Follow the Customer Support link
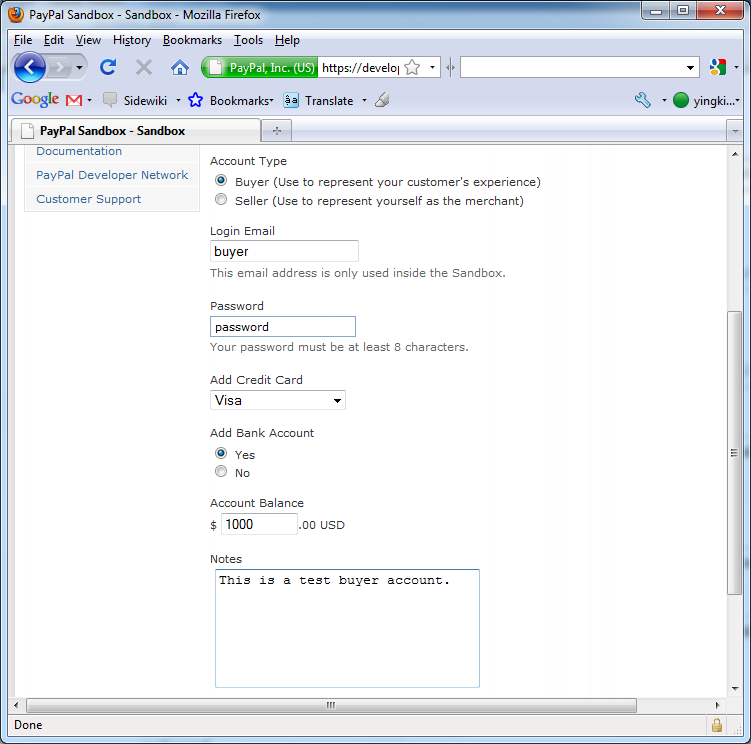This screenshot has height=744, width=751. click(89, 199)
